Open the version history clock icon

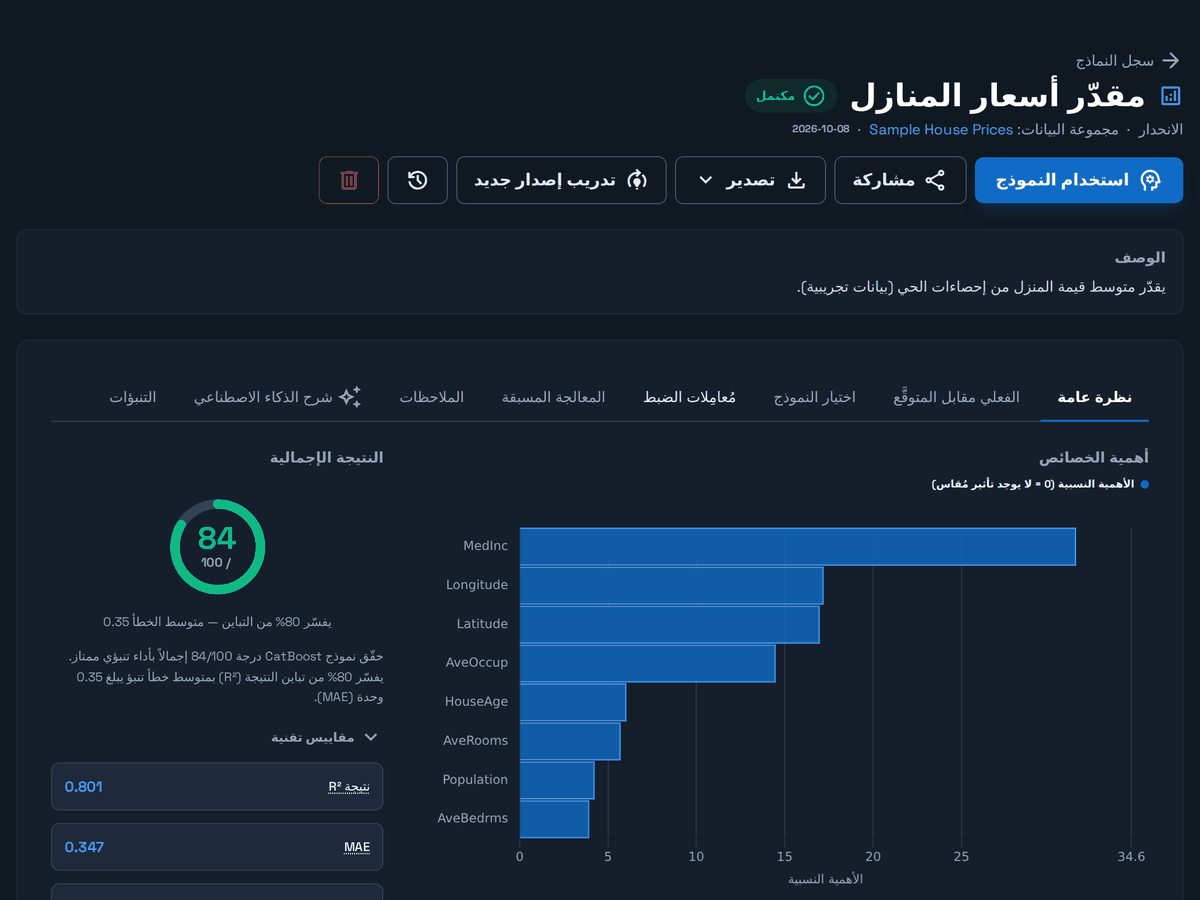point(418,180)
